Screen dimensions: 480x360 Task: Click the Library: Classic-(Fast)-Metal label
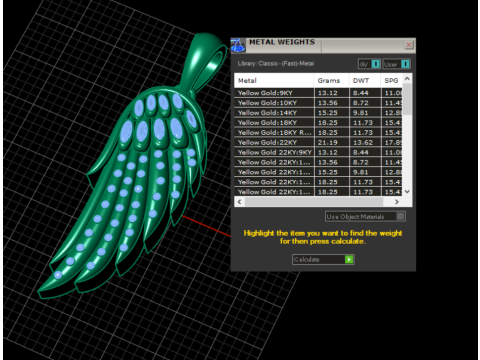point(276,64)
